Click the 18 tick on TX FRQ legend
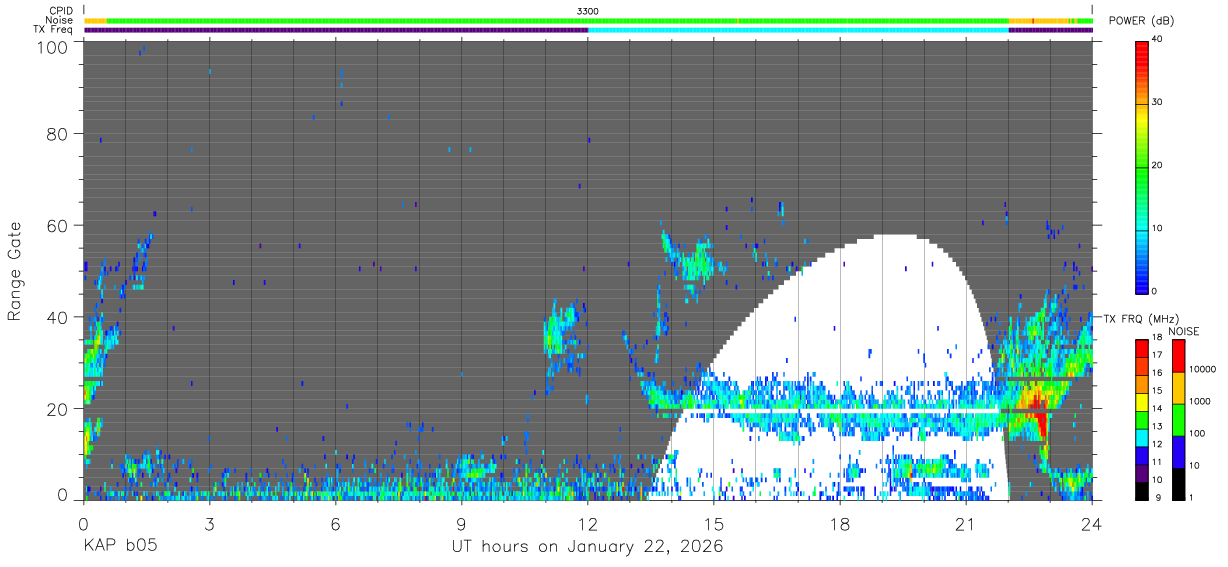The width and height of the screenshot is (1228, 567). pyautogui.click(x=1157, y=338)
